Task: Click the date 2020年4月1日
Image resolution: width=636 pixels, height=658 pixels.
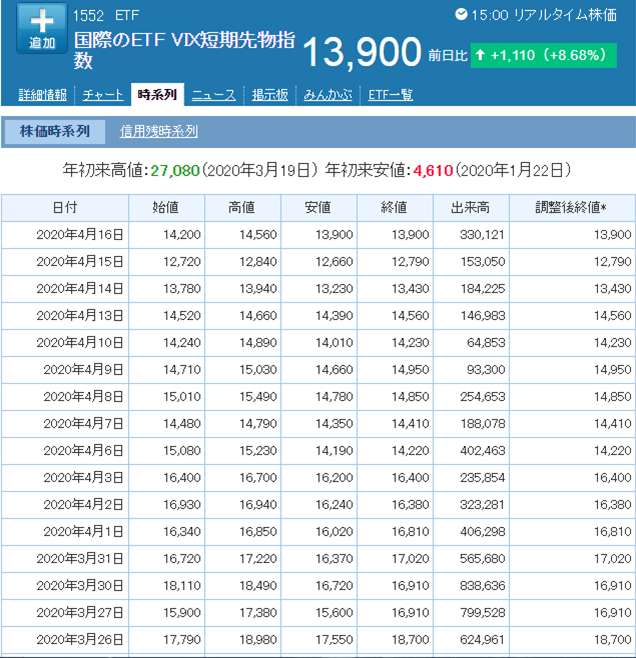Action: tap(83, 532)
